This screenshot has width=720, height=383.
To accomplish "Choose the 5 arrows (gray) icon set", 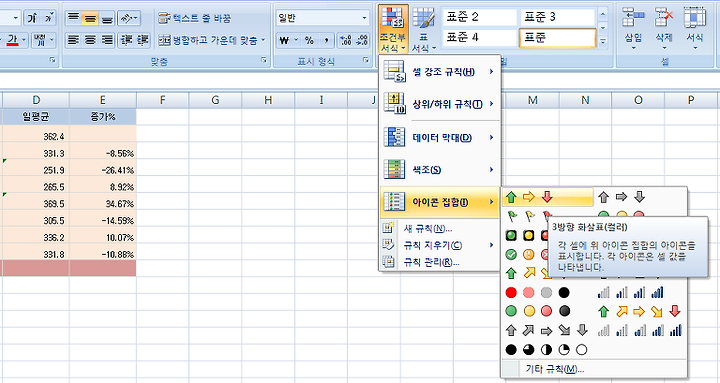I will (x=546, y=330).
